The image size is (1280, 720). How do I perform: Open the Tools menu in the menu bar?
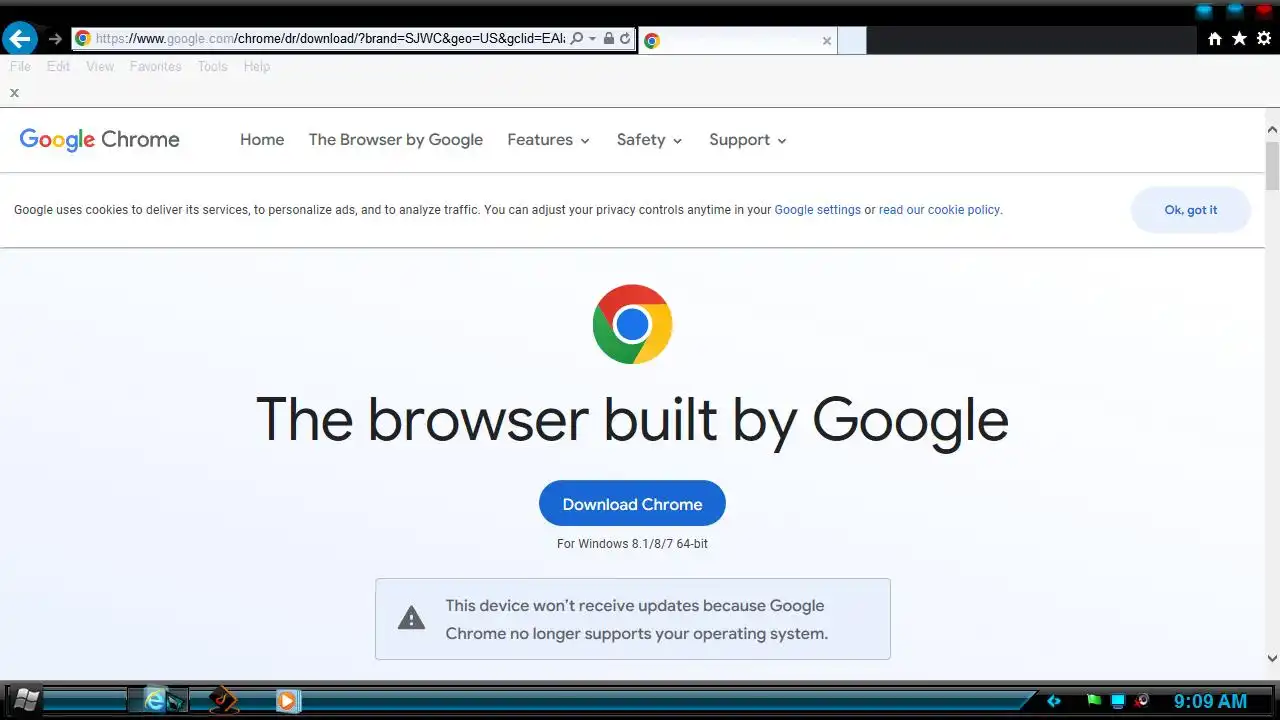[212, 66]
